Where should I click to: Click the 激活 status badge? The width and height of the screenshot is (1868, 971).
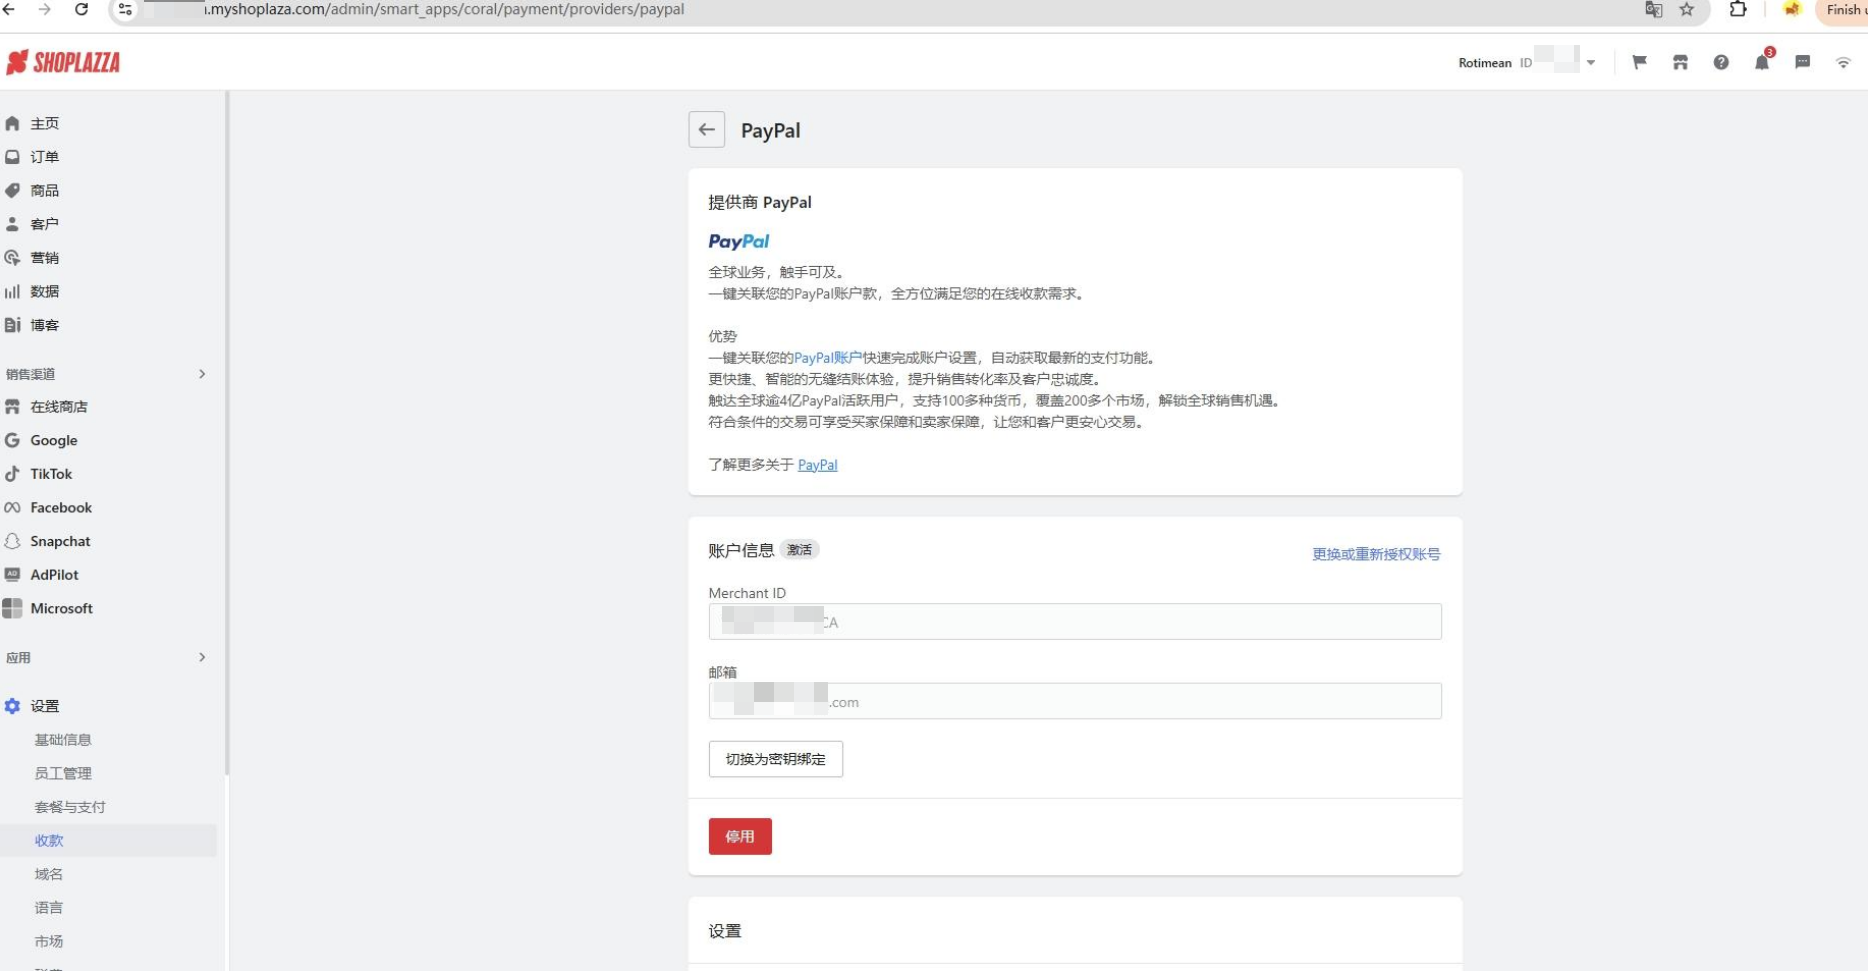click(799, 550)
